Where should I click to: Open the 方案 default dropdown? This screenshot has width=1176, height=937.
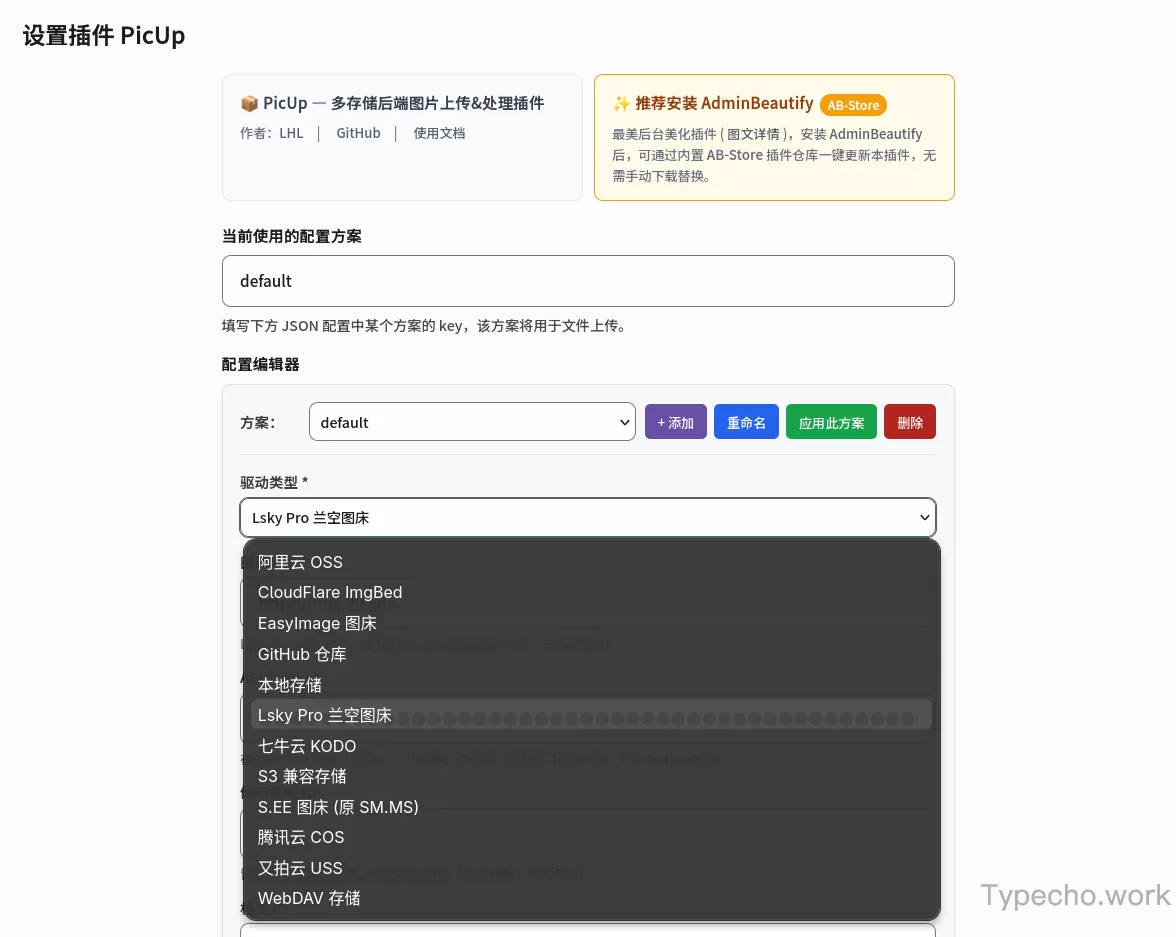(x=472, y=422)
